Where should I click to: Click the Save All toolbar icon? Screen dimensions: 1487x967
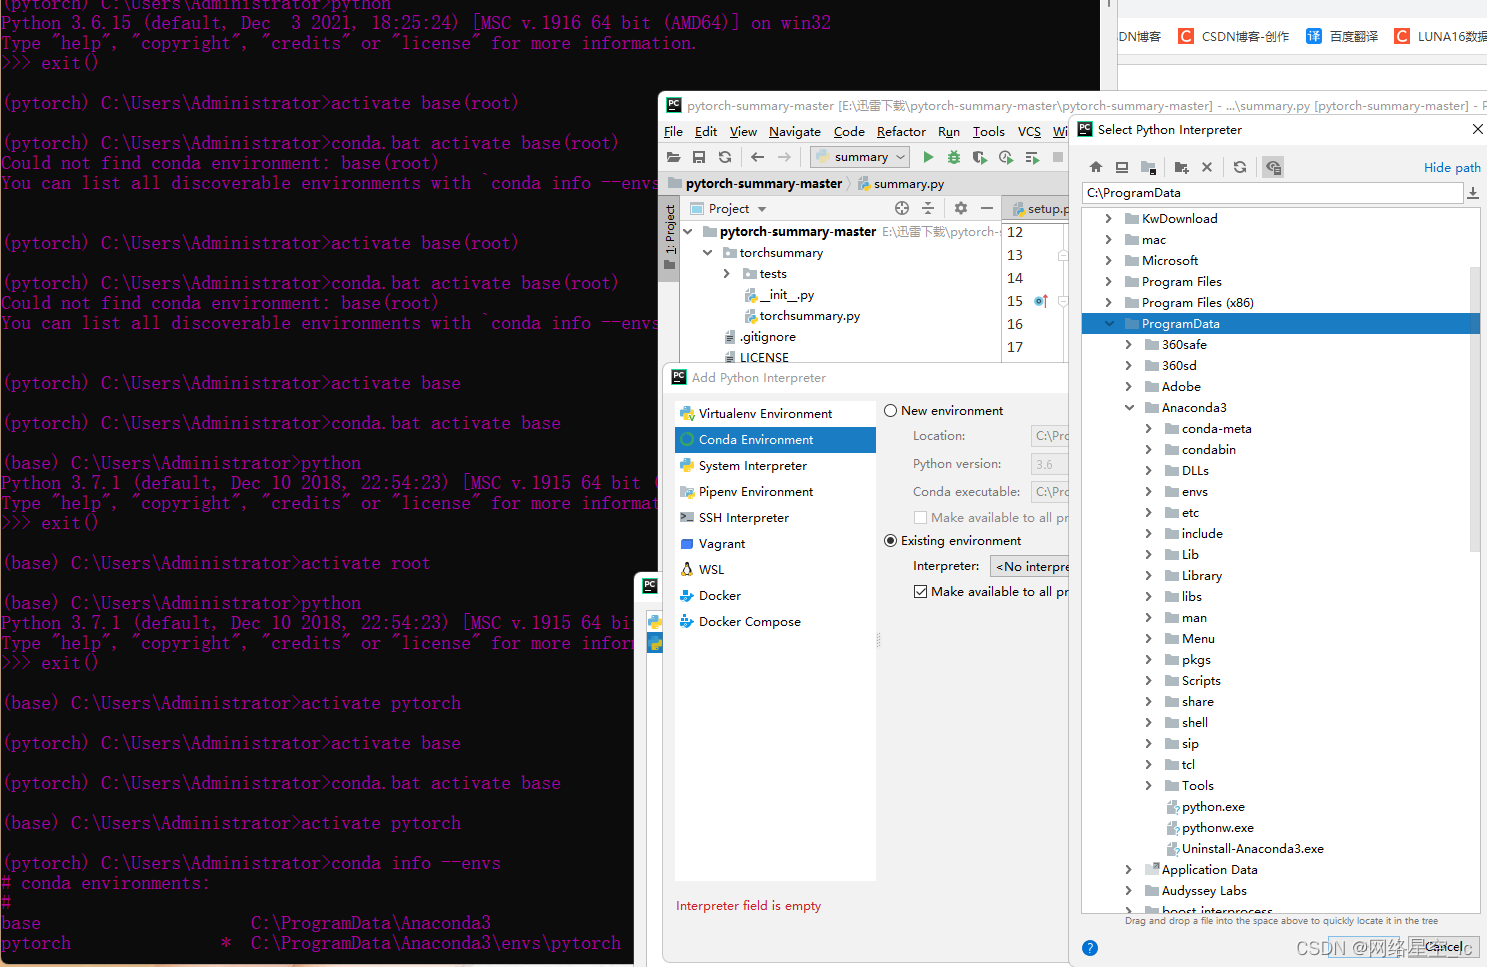pos(699,157)
